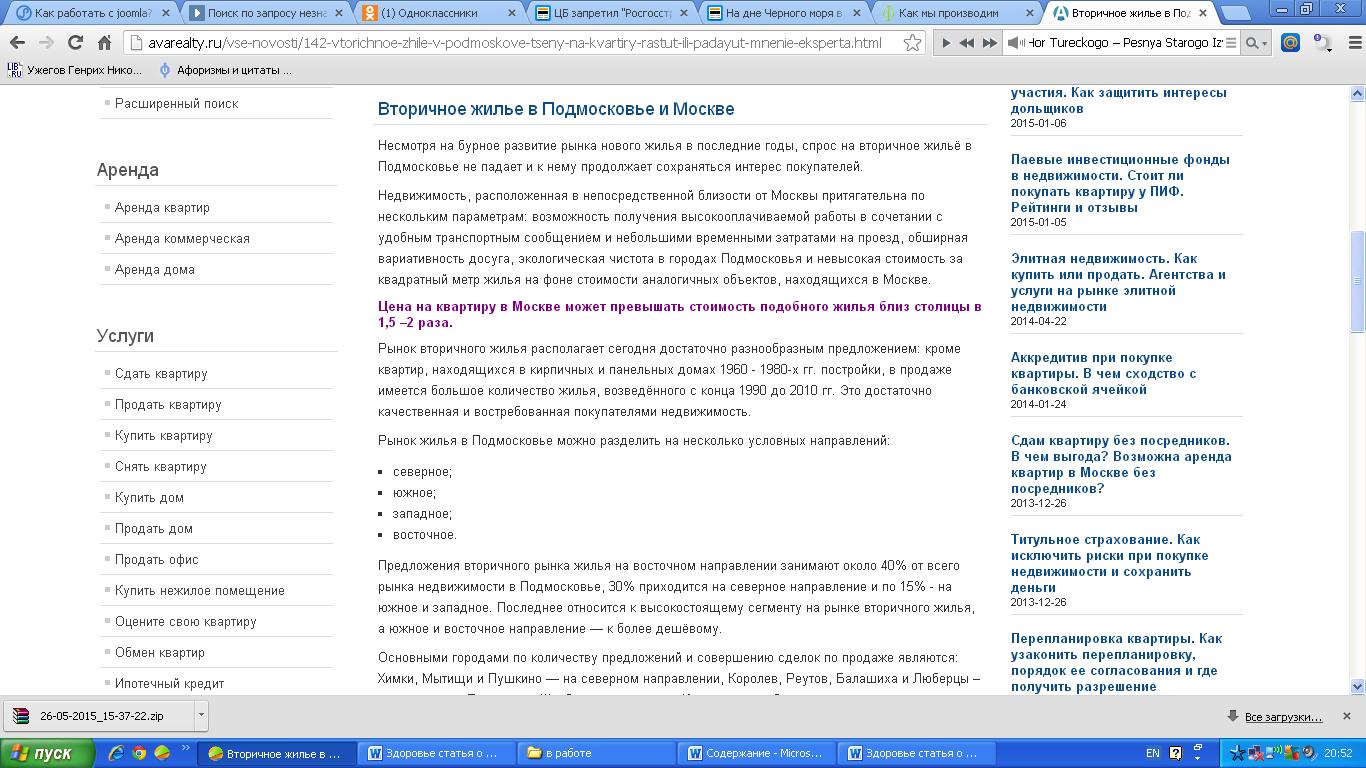Open the zip download options dropdown arrow
The height and width of the screenshot is (768, 1366).
point(201,716)
